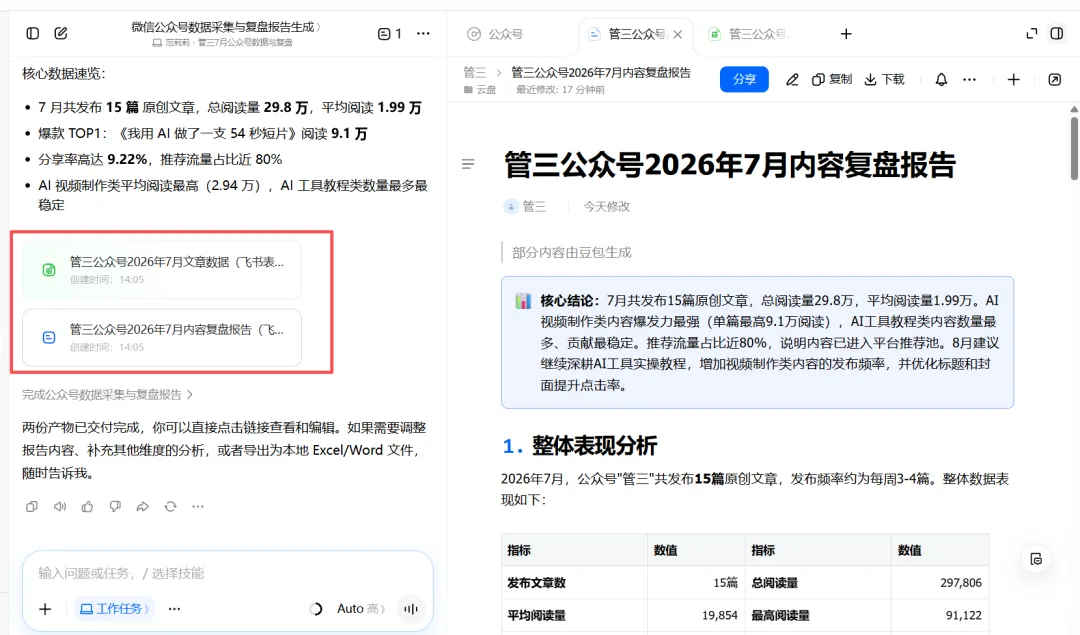The height and width of the screenshot is (635, 1080).
Task: Switch to the green sheet 管三公众号 tab
Action: [747, 34]
